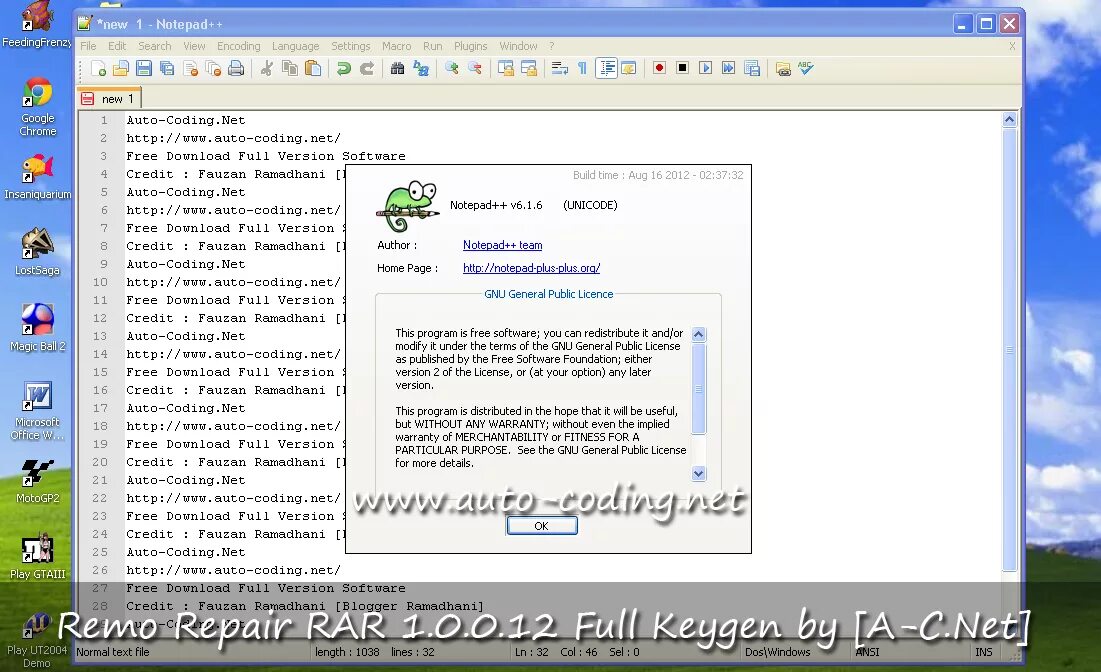
Task: Open the Macro menu
Action: click(x=397, y=46)
